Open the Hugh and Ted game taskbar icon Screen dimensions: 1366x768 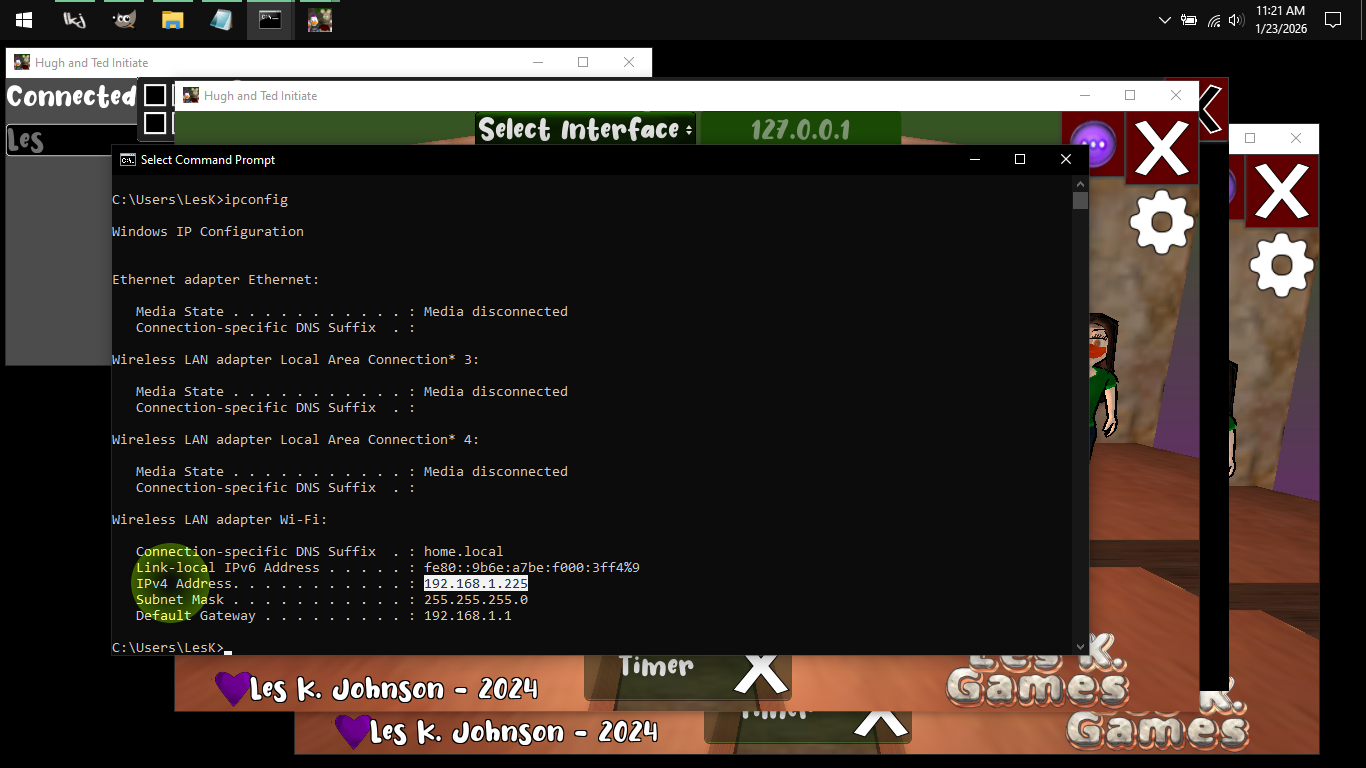coord(319,20)
